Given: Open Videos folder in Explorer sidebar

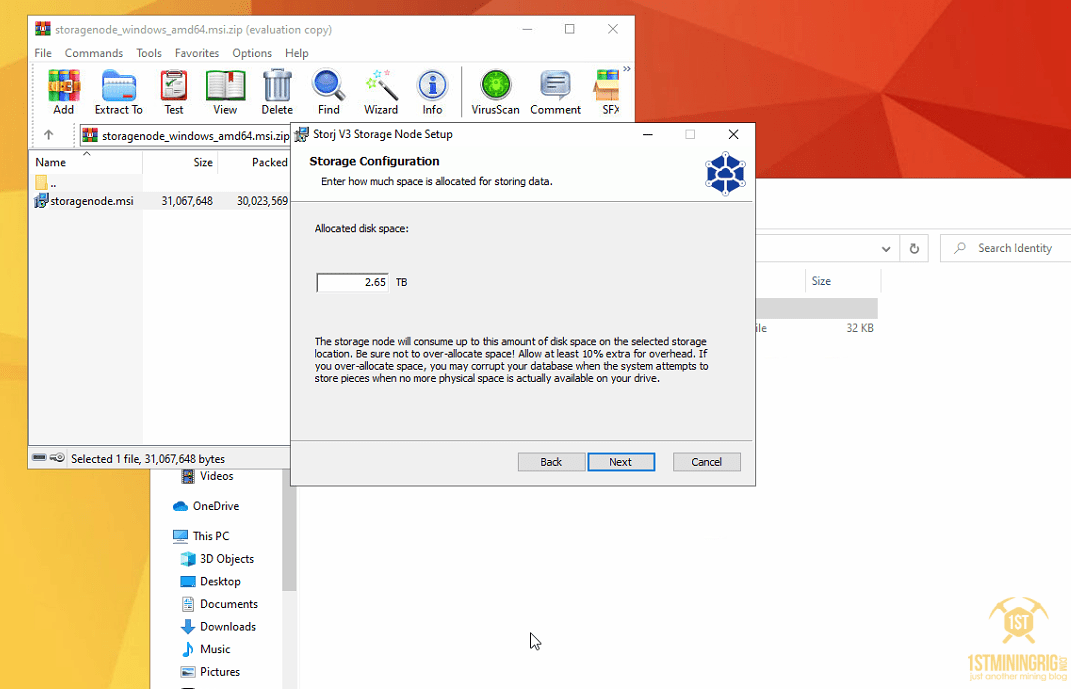Looking at the screenshot, I should [x=207, y=476].
